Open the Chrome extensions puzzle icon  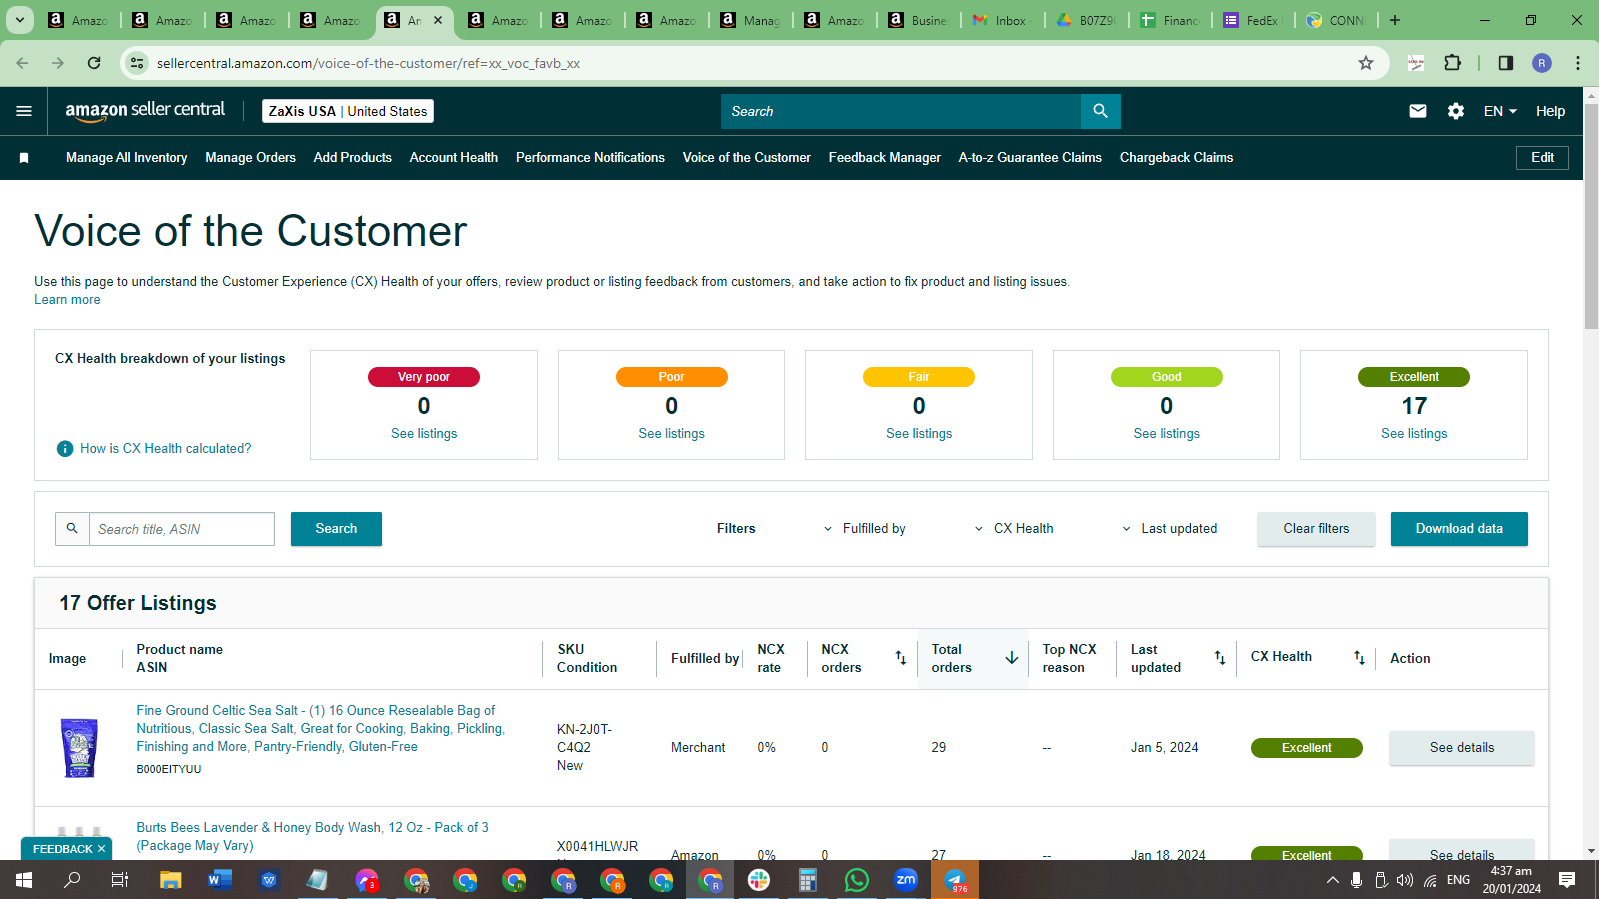[x=1453, y=63]
